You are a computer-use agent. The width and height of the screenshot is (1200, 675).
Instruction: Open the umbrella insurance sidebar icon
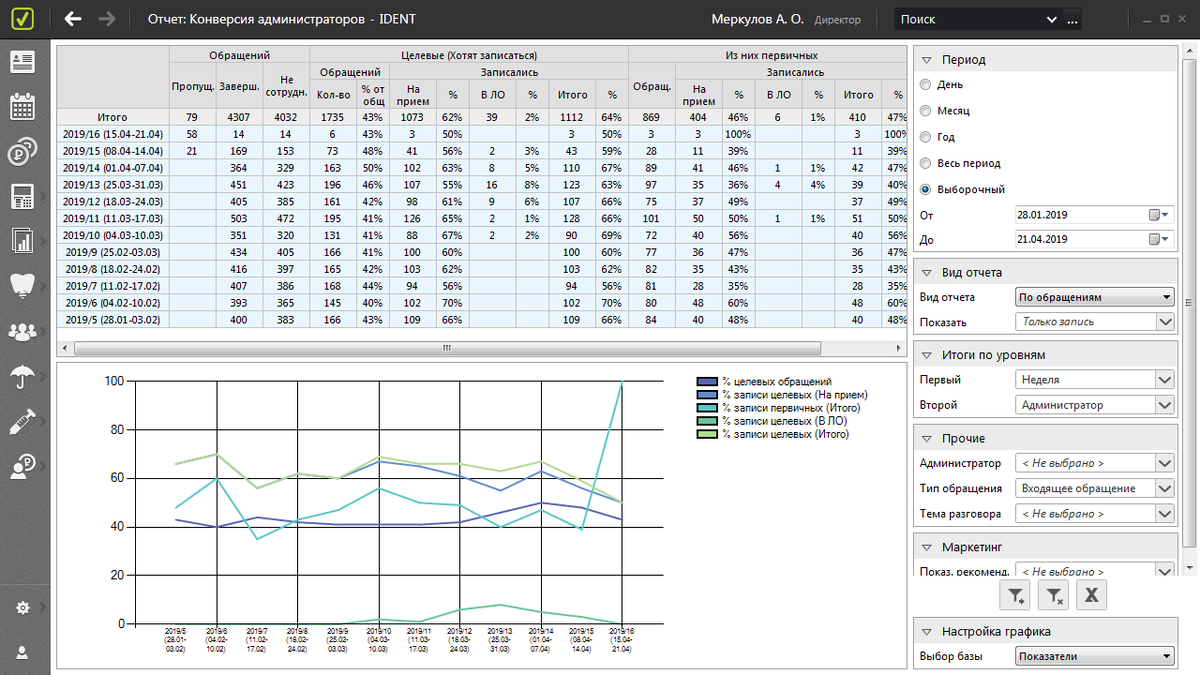21,376
